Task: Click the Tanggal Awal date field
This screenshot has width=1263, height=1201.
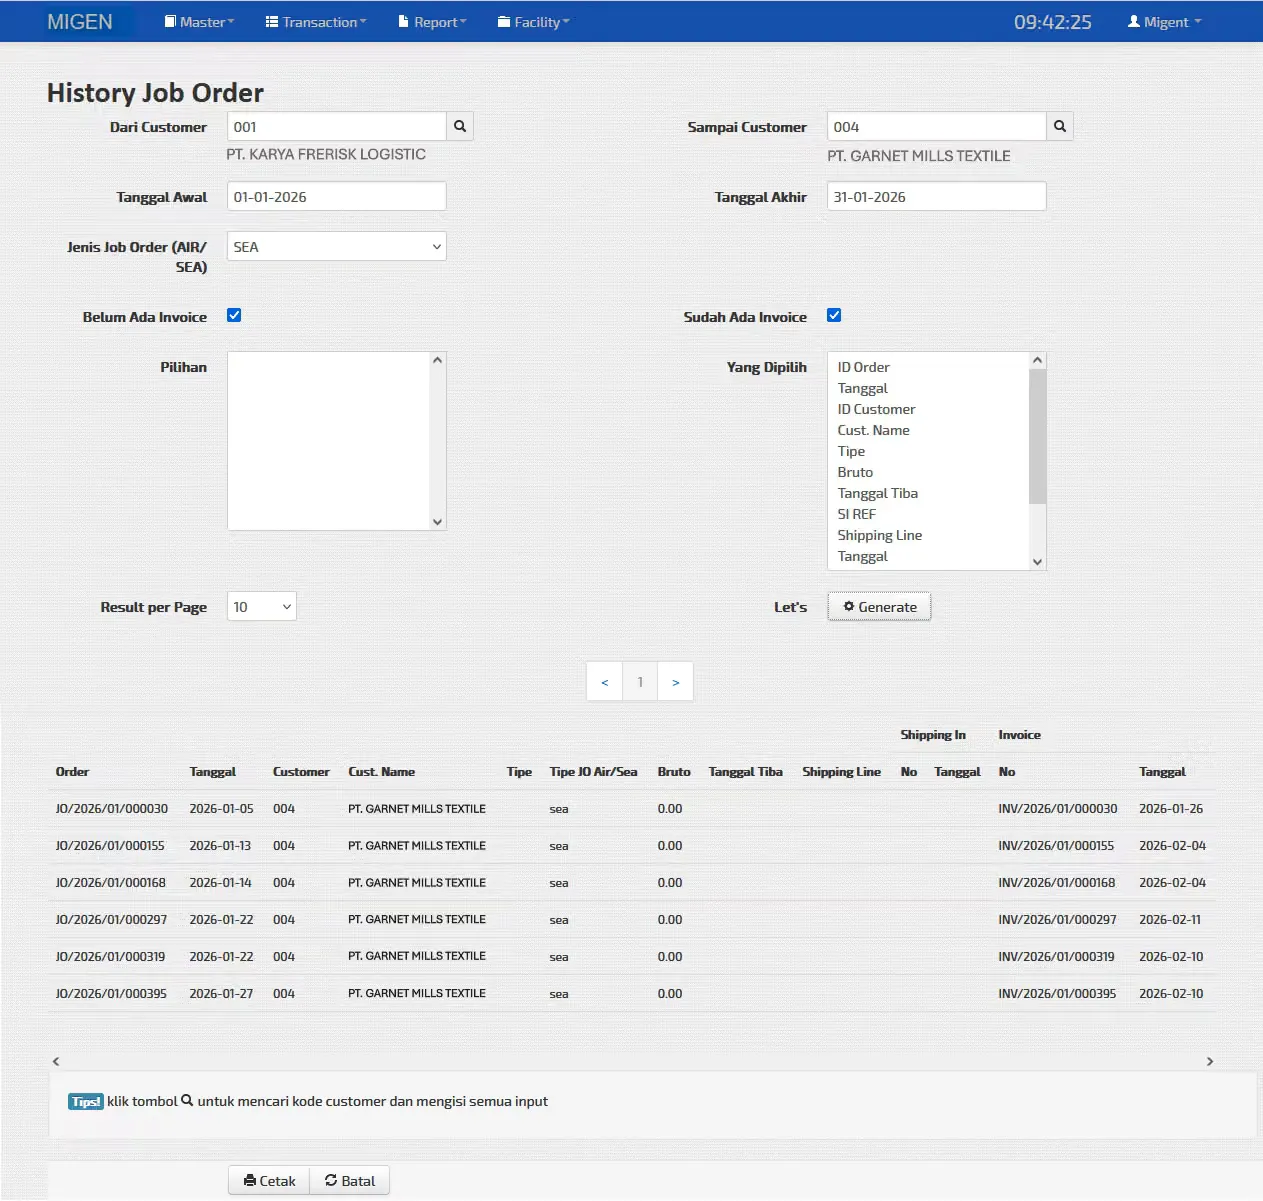Action: pyautogui.click(x=336, y=196)
